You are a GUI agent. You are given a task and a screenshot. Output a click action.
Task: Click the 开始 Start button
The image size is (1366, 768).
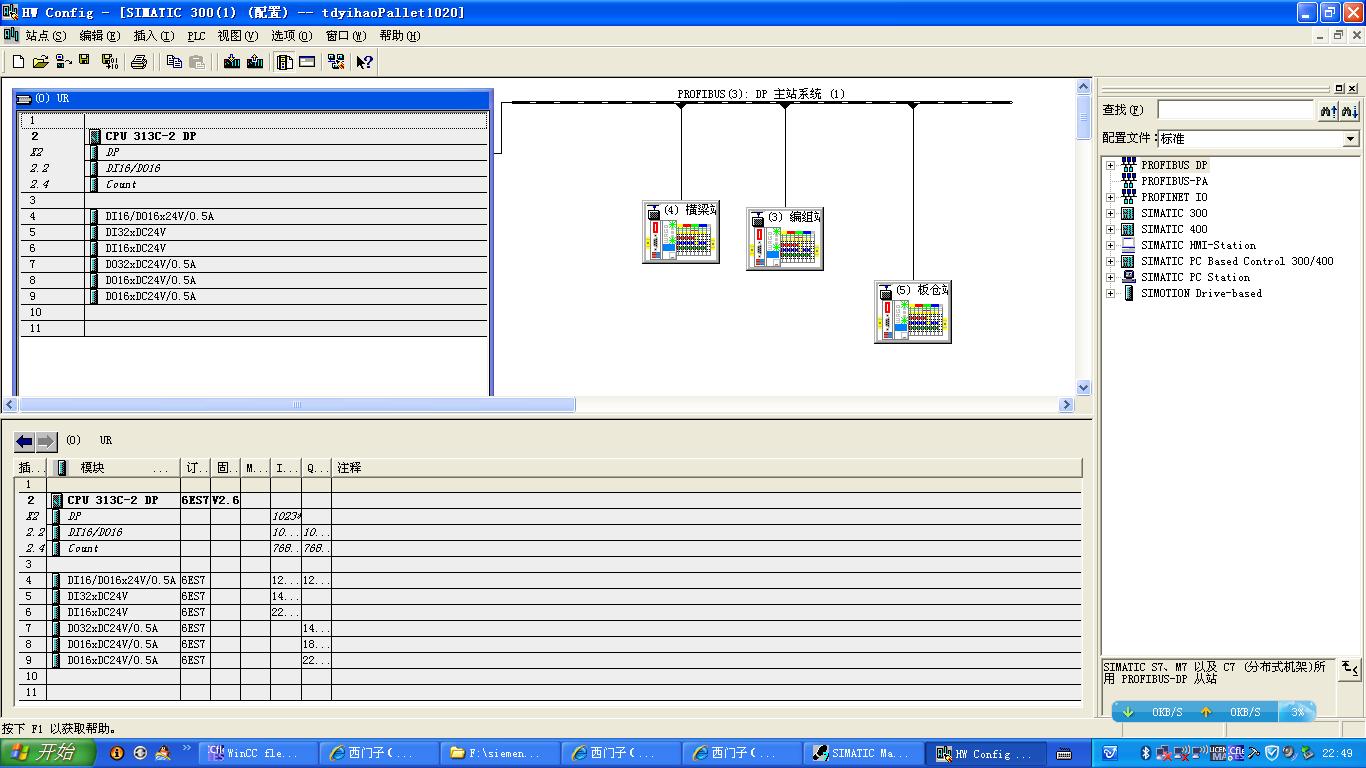click(48, 753)
